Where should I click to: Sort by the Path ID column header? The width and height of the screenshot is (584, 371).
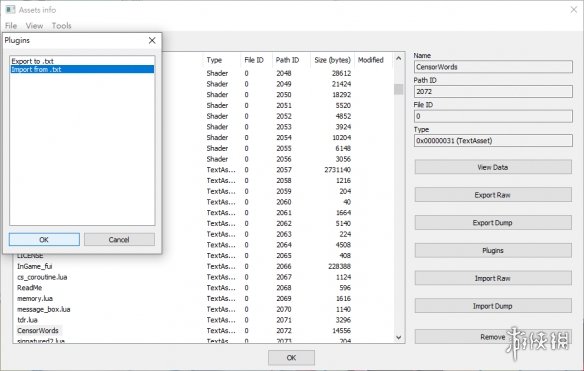(291, 60)
